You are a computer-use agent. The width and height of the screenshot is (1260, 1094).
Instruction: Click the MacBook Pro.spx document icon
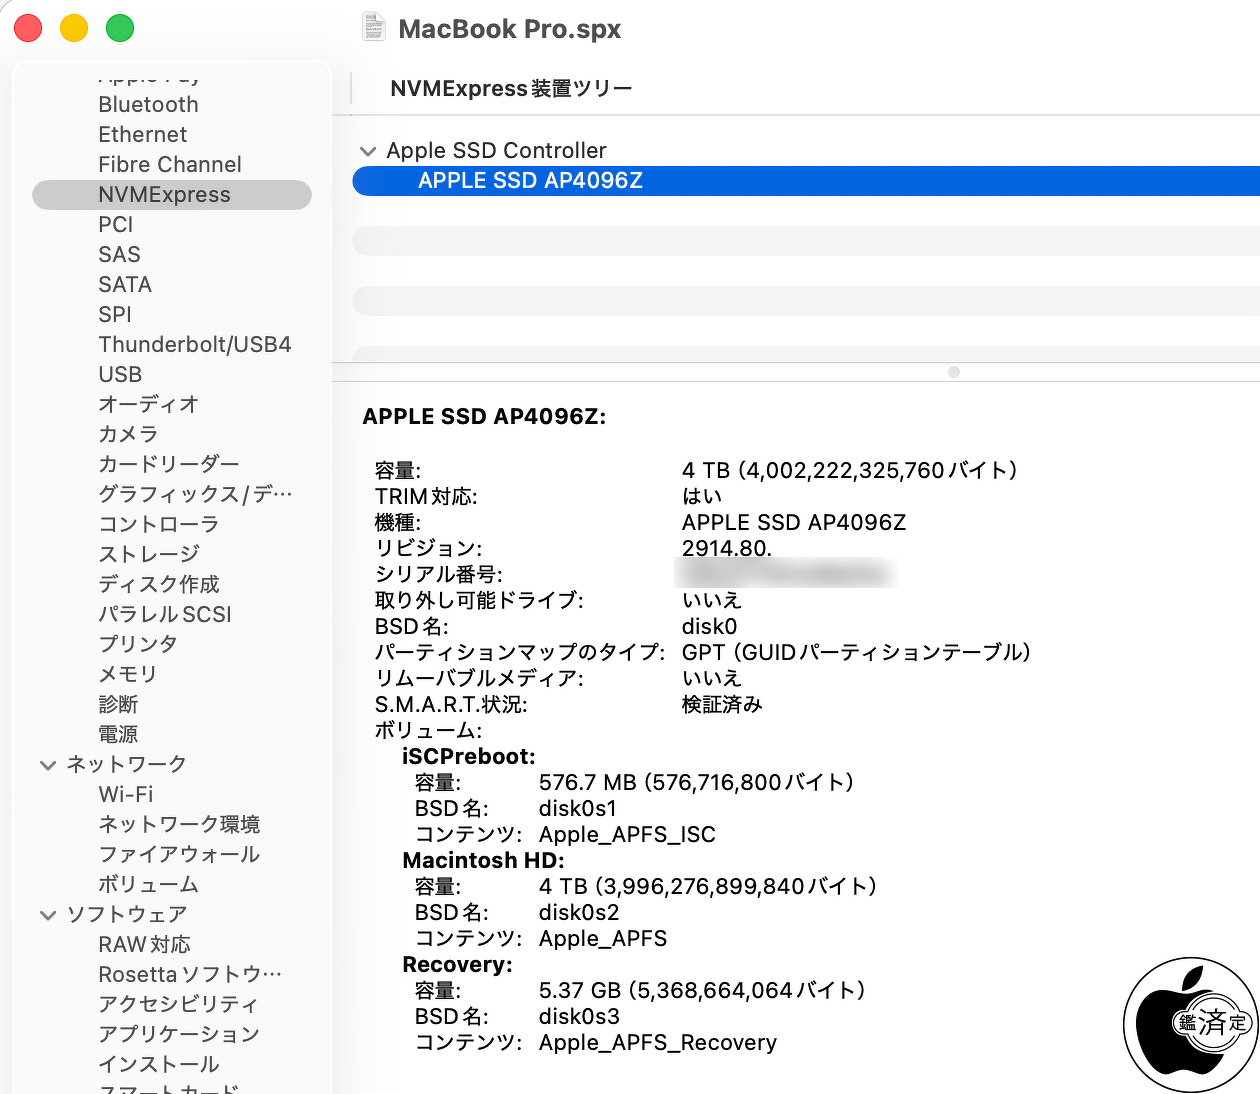(373, 28)
